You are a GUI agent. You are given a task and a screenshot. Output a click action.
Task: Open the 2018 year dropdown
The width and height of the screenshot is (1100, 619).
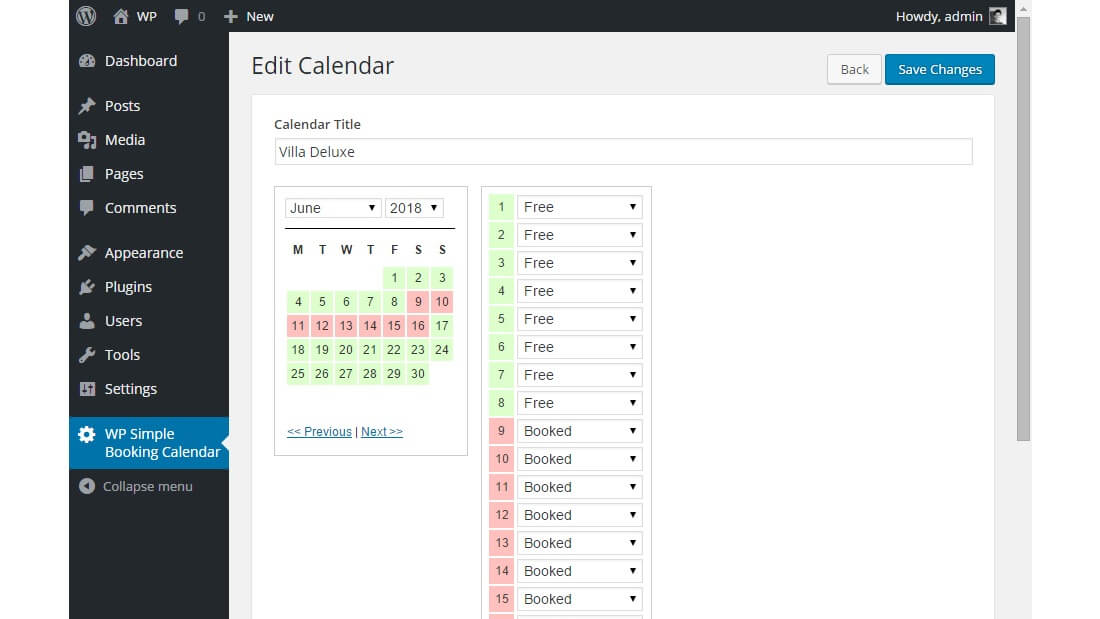click(414, 208)
